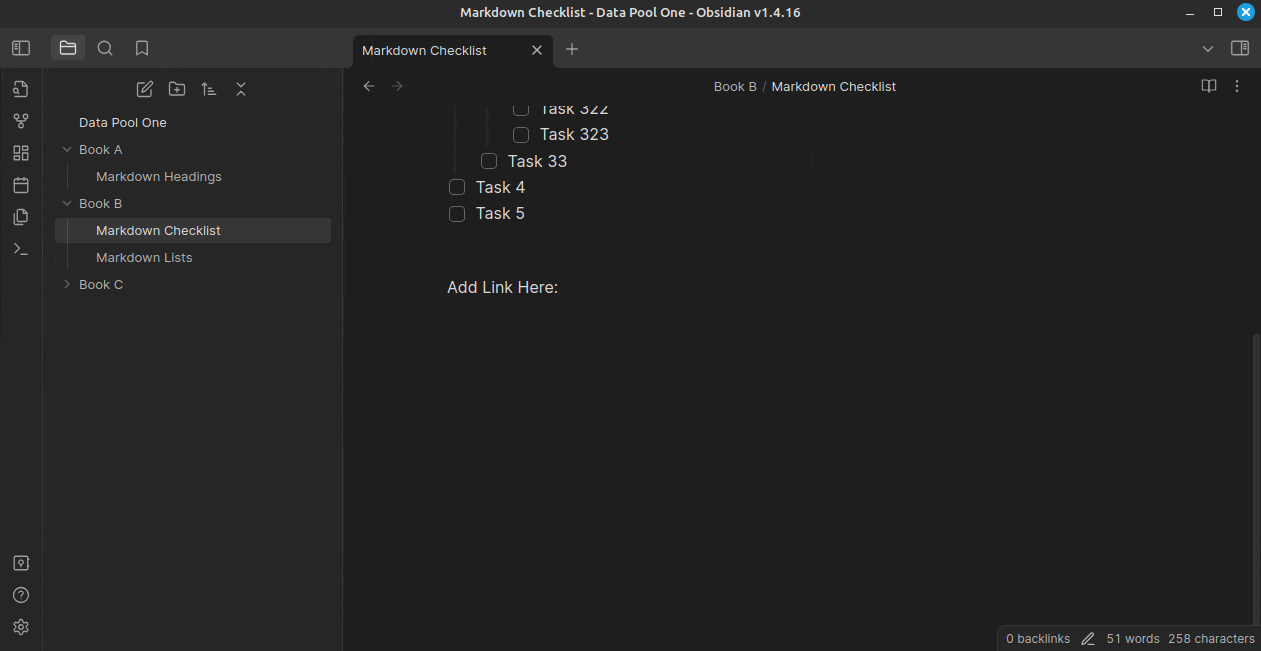Check the Task 4 checkbox
Viewport: 1261px width, 651px height.
457,187
